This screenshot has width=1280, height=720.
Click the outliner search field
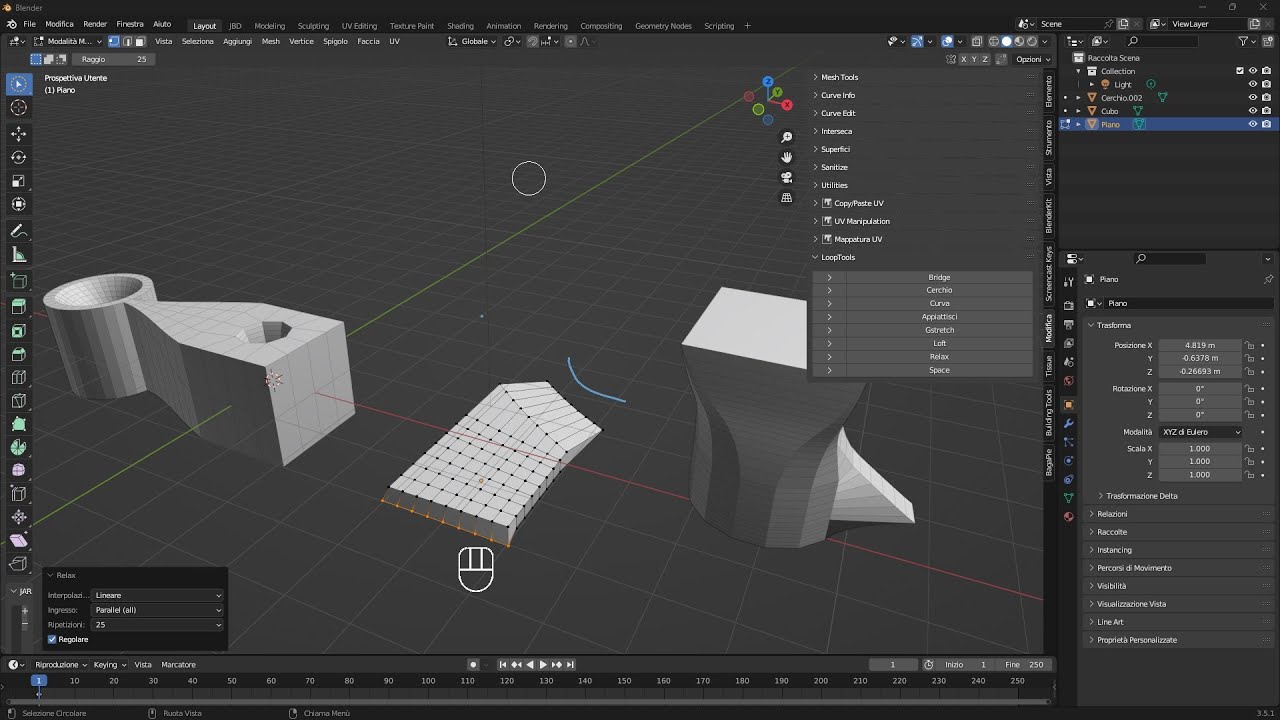click(1162, 41)
